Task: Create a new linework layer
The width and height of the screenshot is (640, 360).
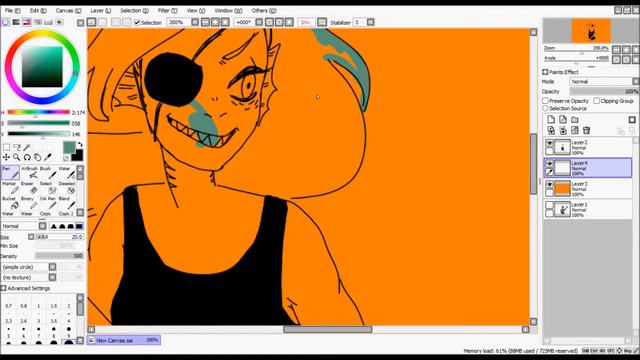Action: [x=563, y=119]
